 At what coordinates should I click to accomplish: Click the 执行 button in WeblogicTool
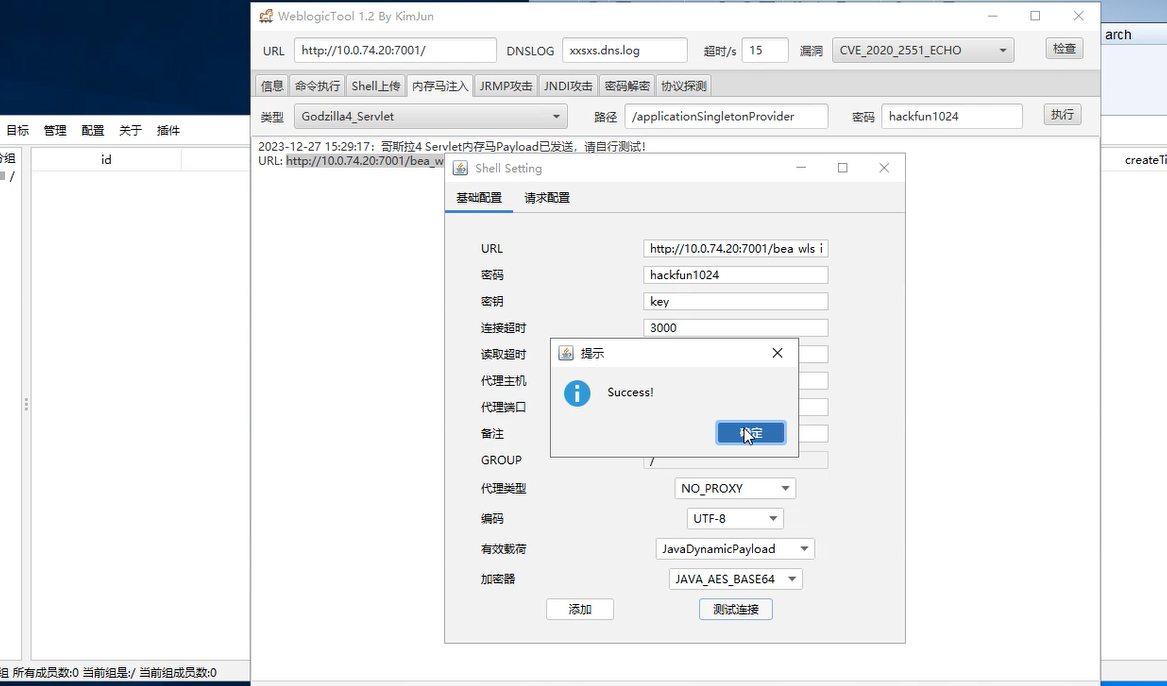click(1062, 115)
